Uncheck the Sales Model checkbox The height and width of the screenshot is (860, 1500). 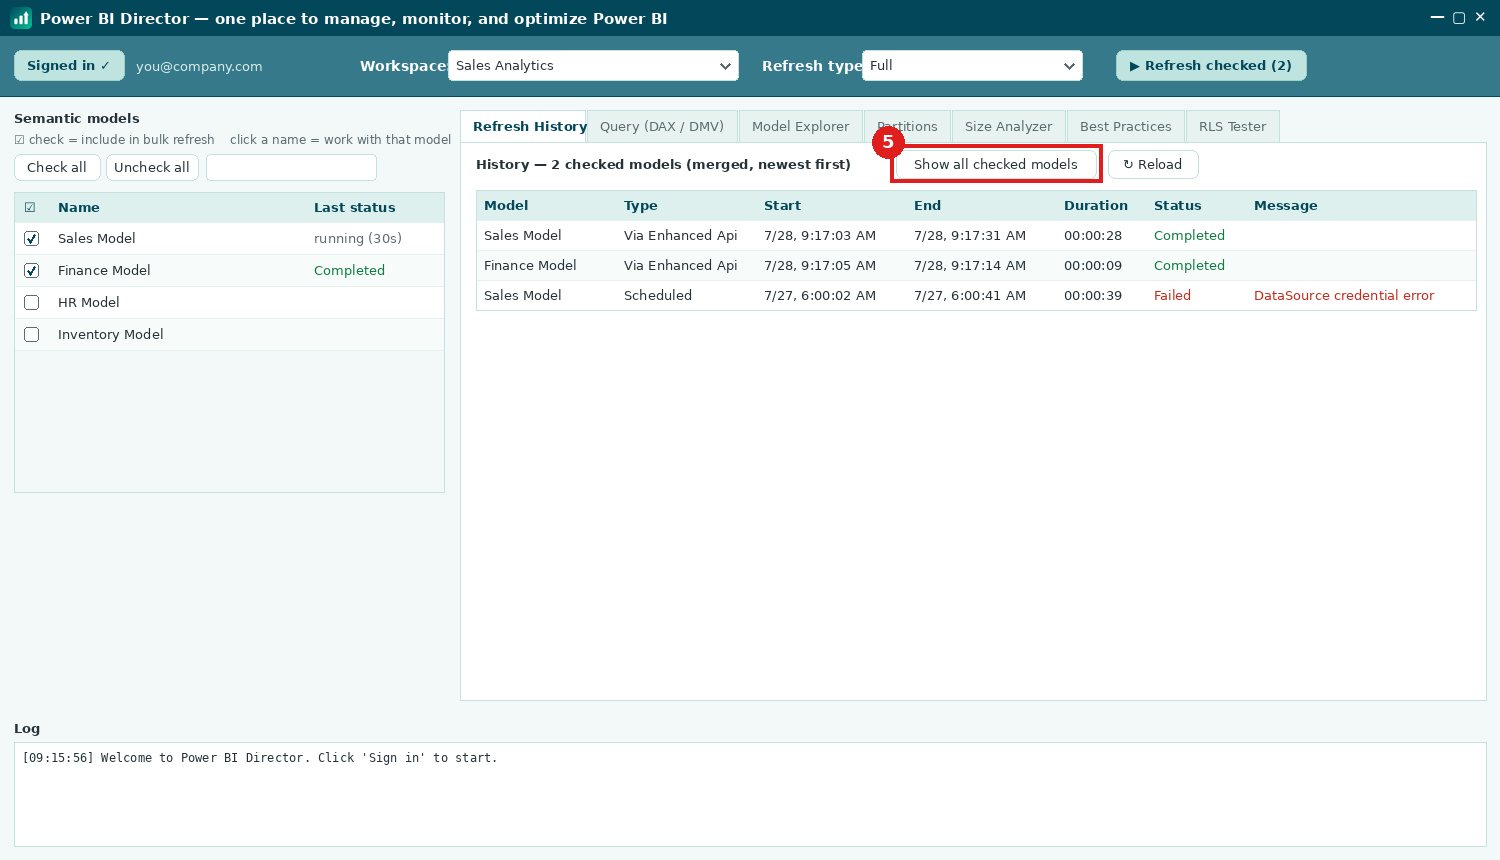(x=31, y=238)
